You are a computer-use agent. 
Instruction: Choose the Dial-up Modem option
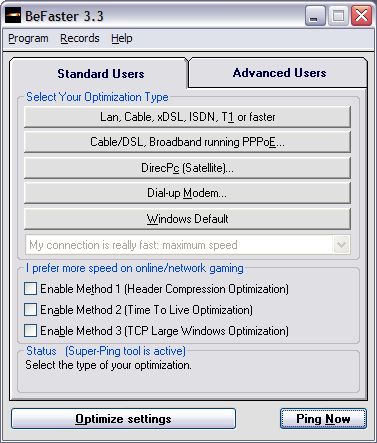[187, 193]
